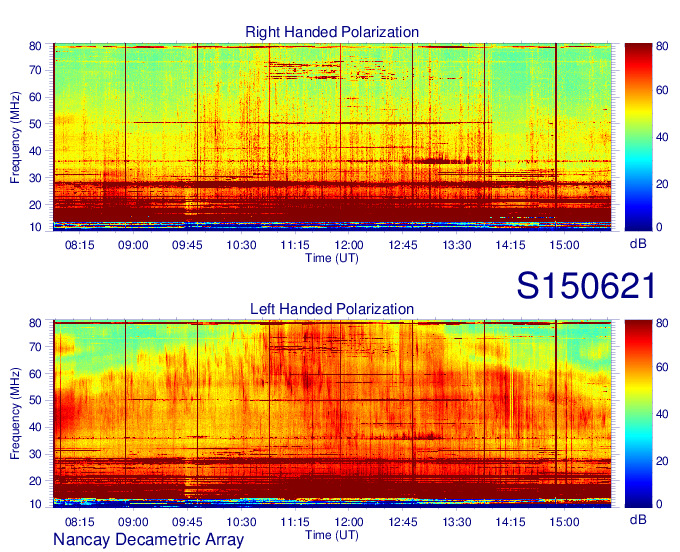Choose the 50 MHz frequency tick of the Left Handed plot
The image size is (680, 552).
click(36, 400)
